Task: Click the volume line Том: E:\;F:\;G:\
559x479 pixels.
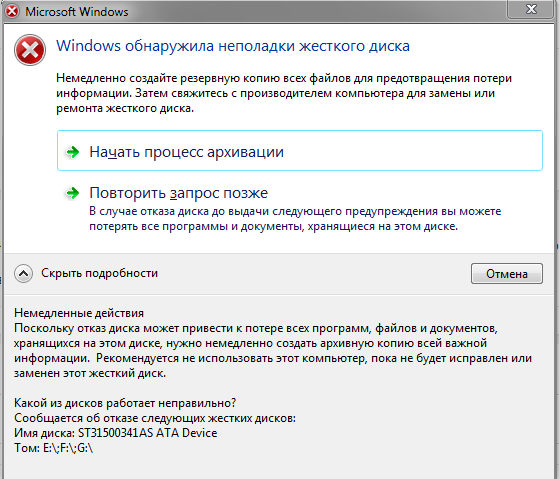Action: coord(53,448)
